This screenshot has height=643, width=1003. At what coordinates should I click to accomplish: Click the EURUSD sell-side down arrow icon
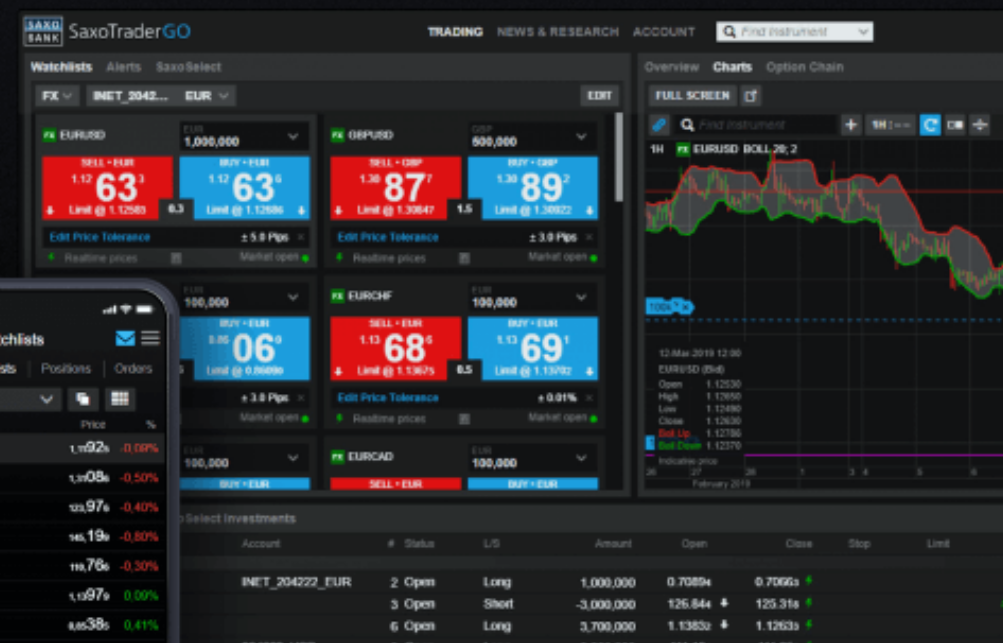click(51, 210)
